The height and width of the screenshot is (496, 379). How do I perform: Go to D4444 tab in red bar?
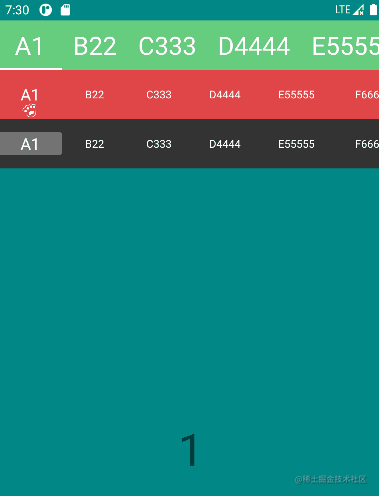click(x=225, y=95)
